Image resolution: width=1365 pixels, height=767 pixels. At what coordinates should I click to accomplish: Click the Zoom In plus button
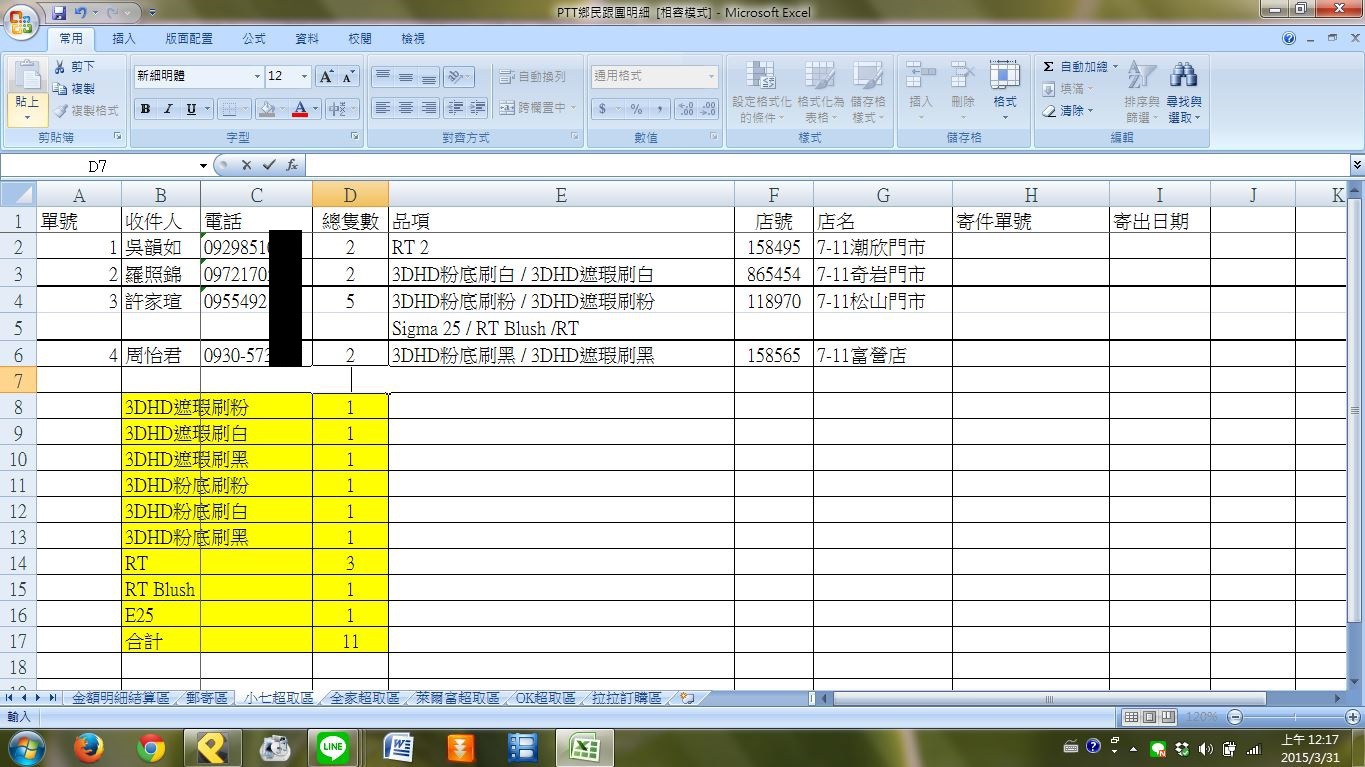point(1353,717)
